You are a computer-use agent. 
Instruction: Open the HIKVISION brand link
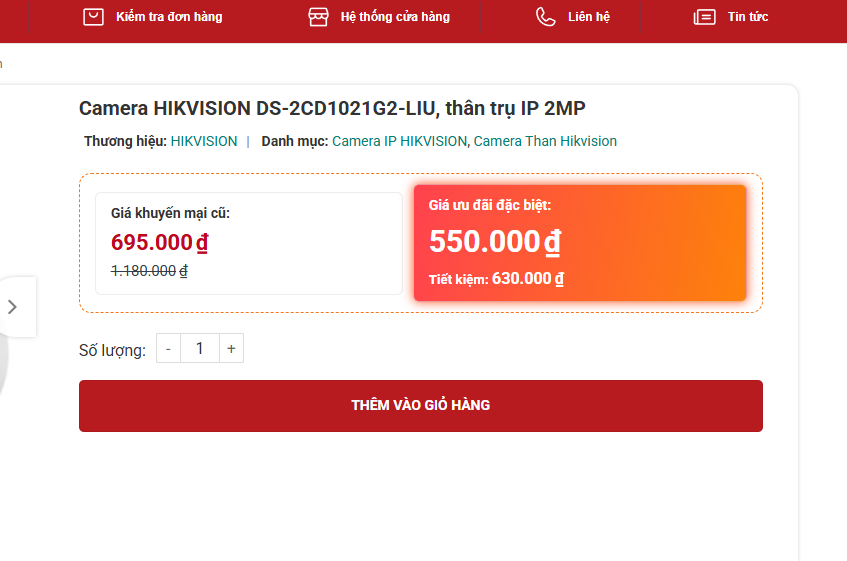[x=204, y=141]
